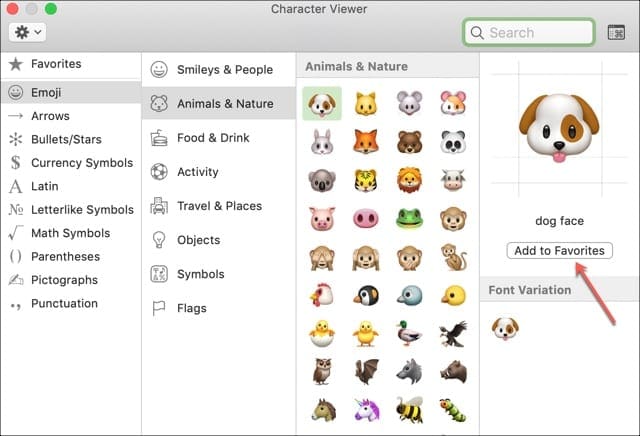Click the Add to Favorites button
Viewport: 640px width, 436px height.
click(559, 250)
